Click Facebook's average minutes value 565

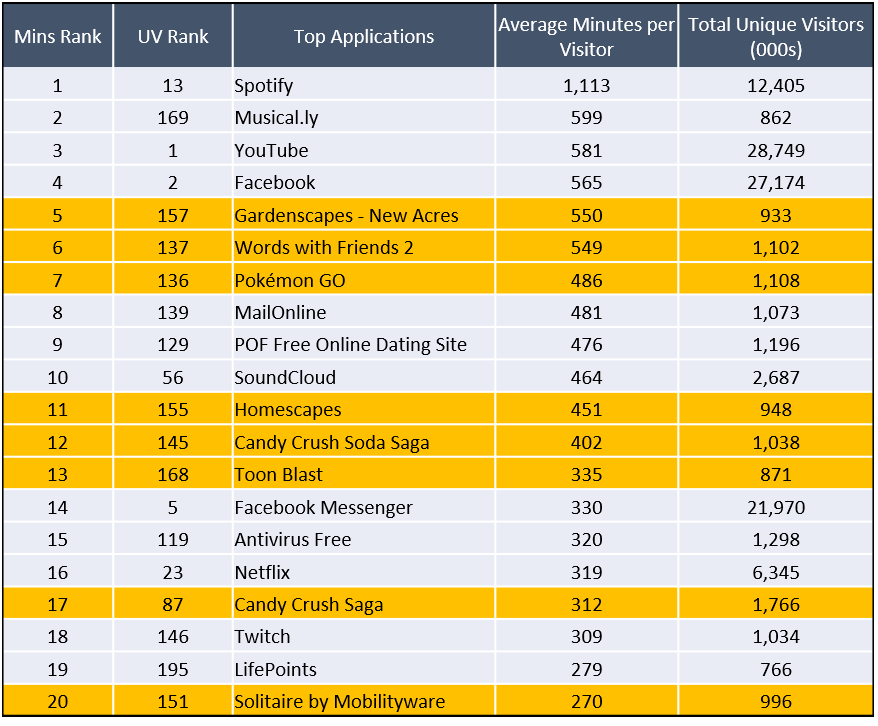[x=586, y=182]
